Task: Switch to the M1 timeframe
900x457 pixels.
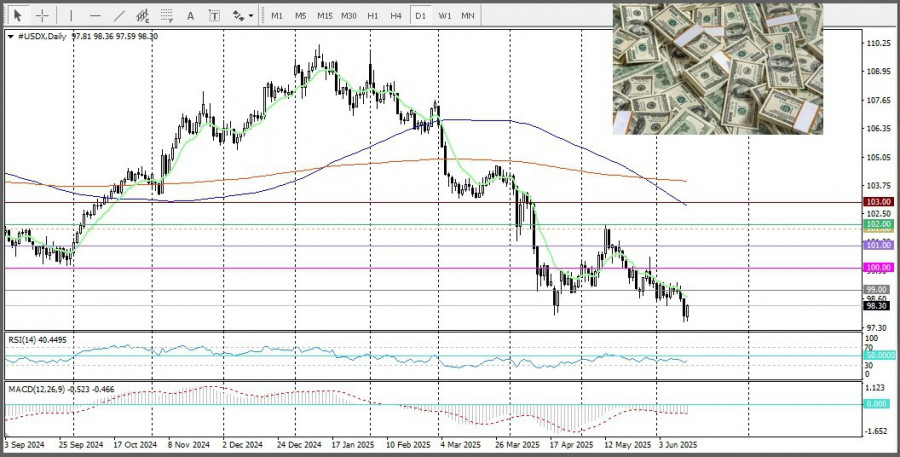Action: pyautogui.click(x=276, y=16)
